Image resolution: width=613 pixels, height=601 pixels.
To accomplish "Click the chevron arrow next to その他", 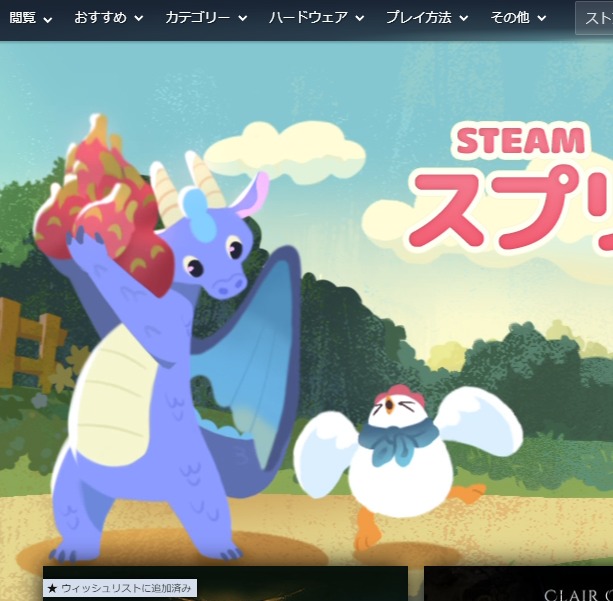I will click(542, 19).
